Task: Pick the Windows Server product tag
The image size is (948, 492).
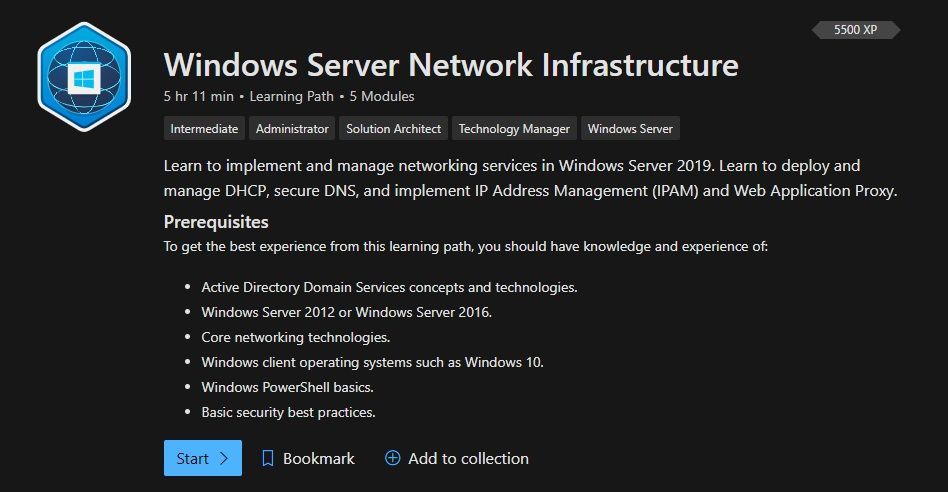Action: point(631,129)
